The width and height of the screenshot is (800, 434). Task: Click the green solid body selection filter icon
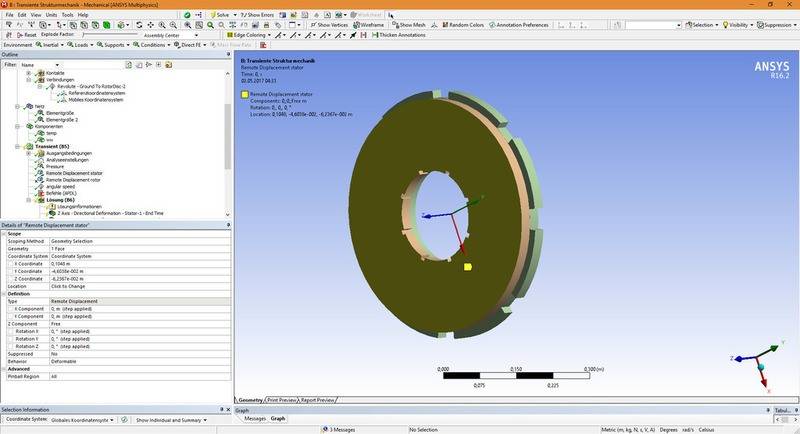pos(106,24)
